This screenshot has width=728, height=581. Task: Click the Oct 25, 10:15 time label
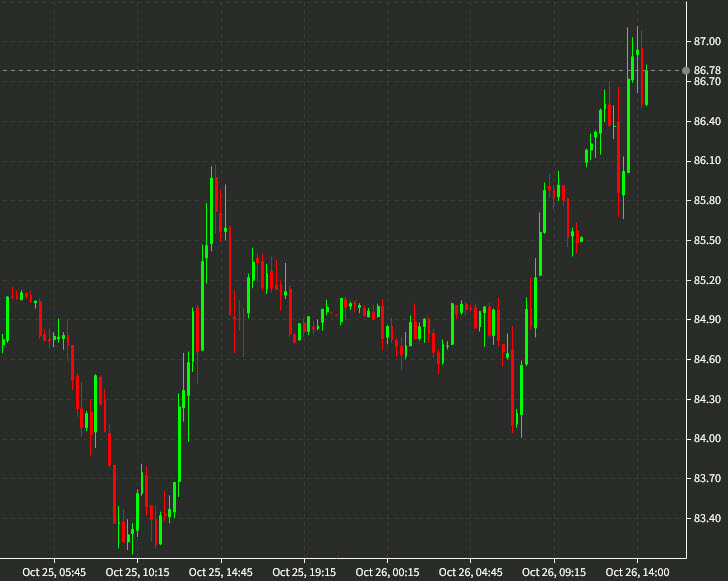[x=137, y=572]
